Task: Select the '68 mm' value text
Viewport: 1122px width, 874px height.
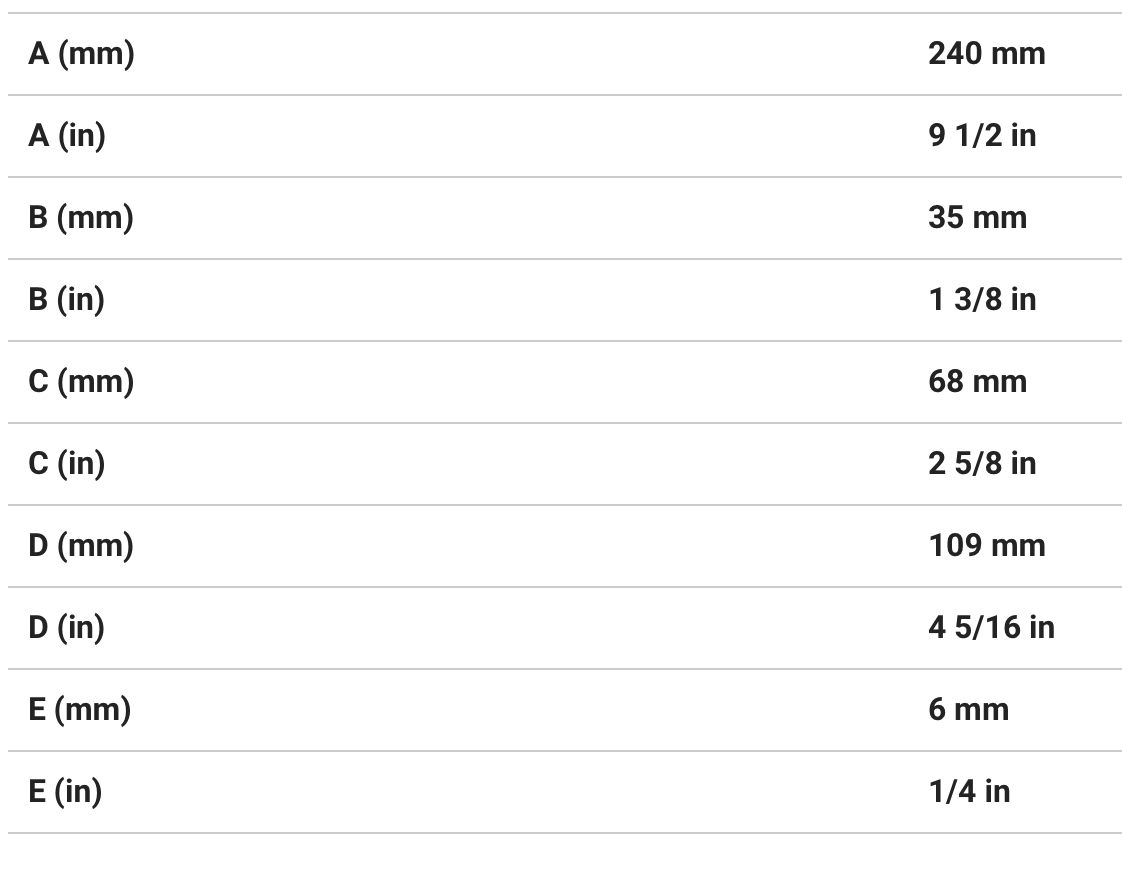Action: [977, 382]
